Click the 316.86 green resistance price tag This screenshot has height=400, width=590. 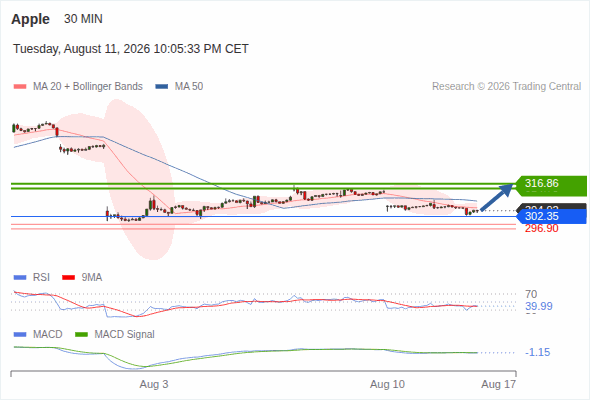550,186
